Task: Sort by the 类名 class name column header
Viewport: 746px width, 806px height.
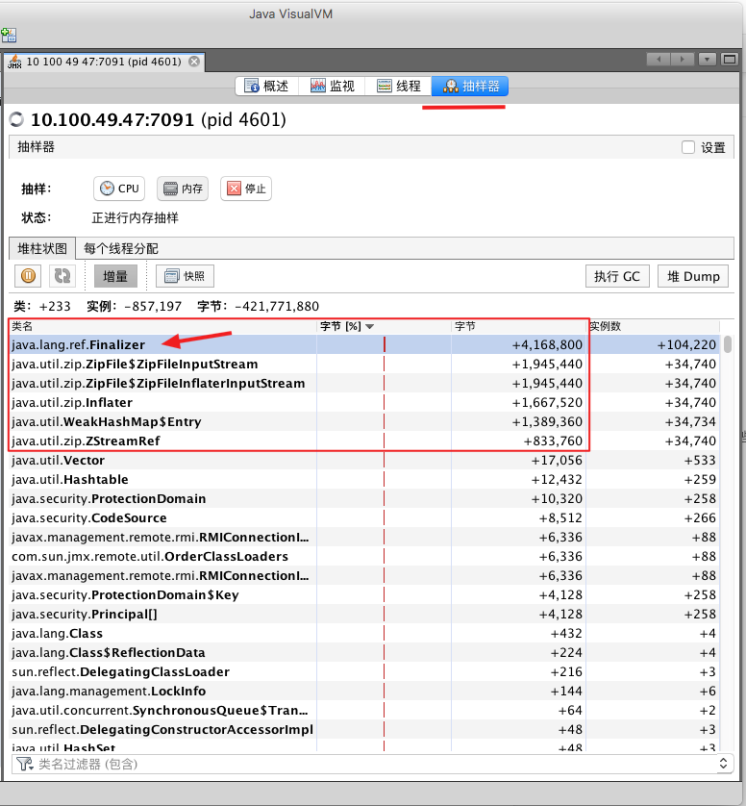Action: coord(162,326)
